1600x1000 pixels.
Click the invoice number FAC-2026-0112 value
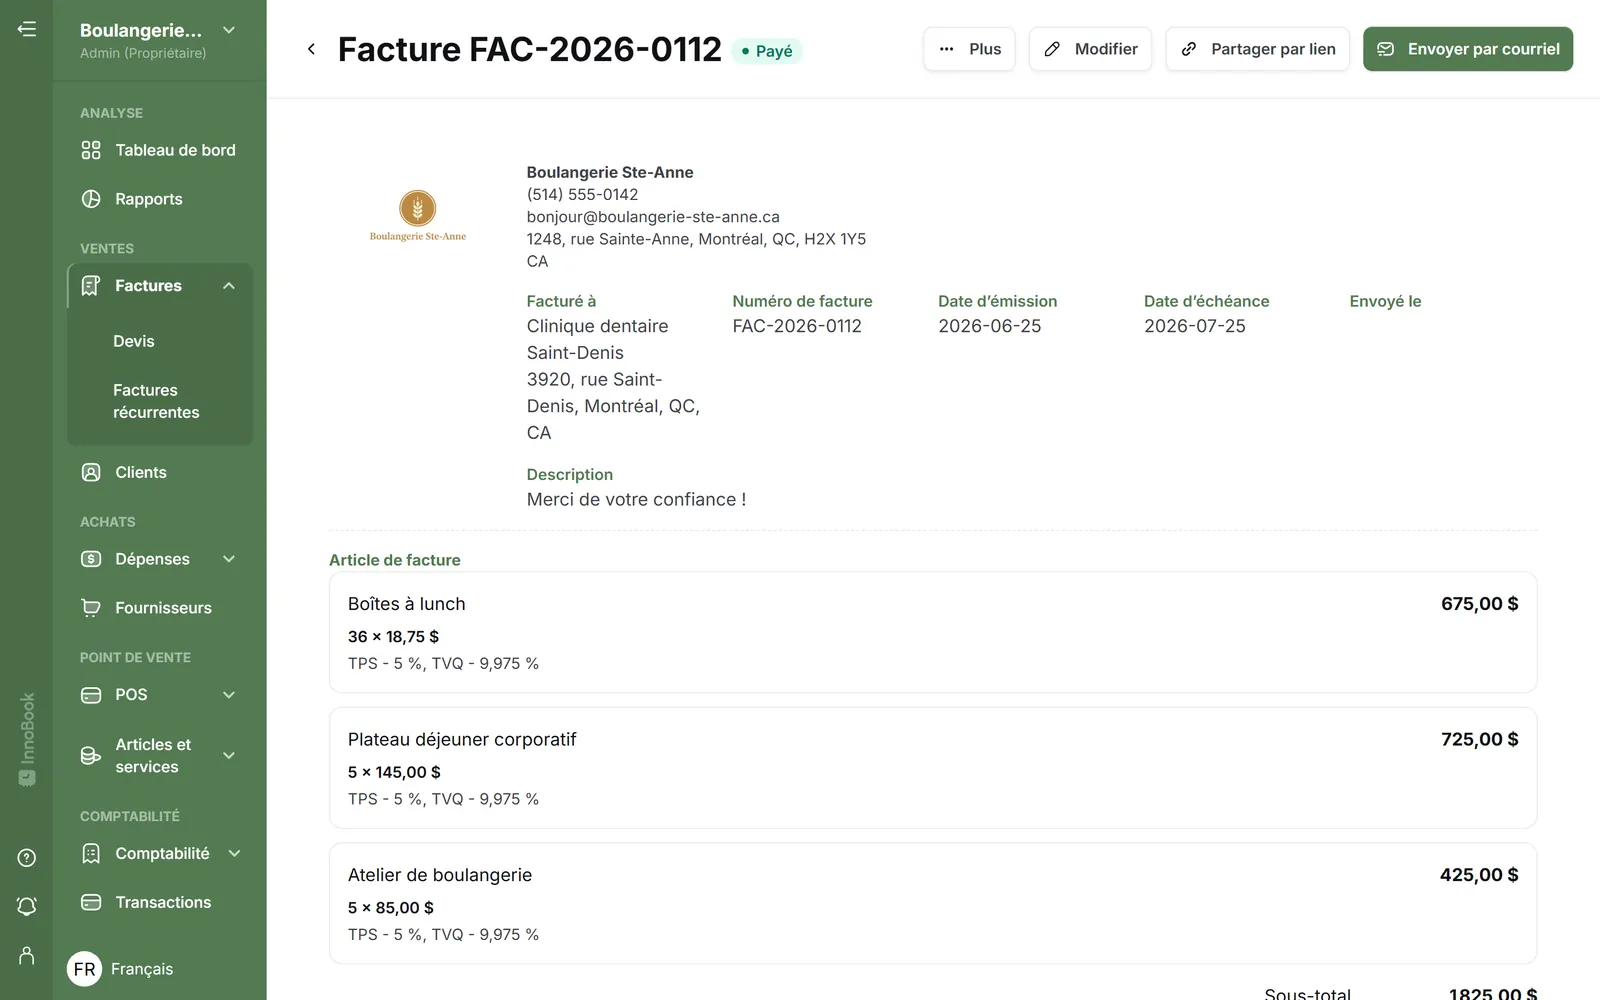(797, 326)
